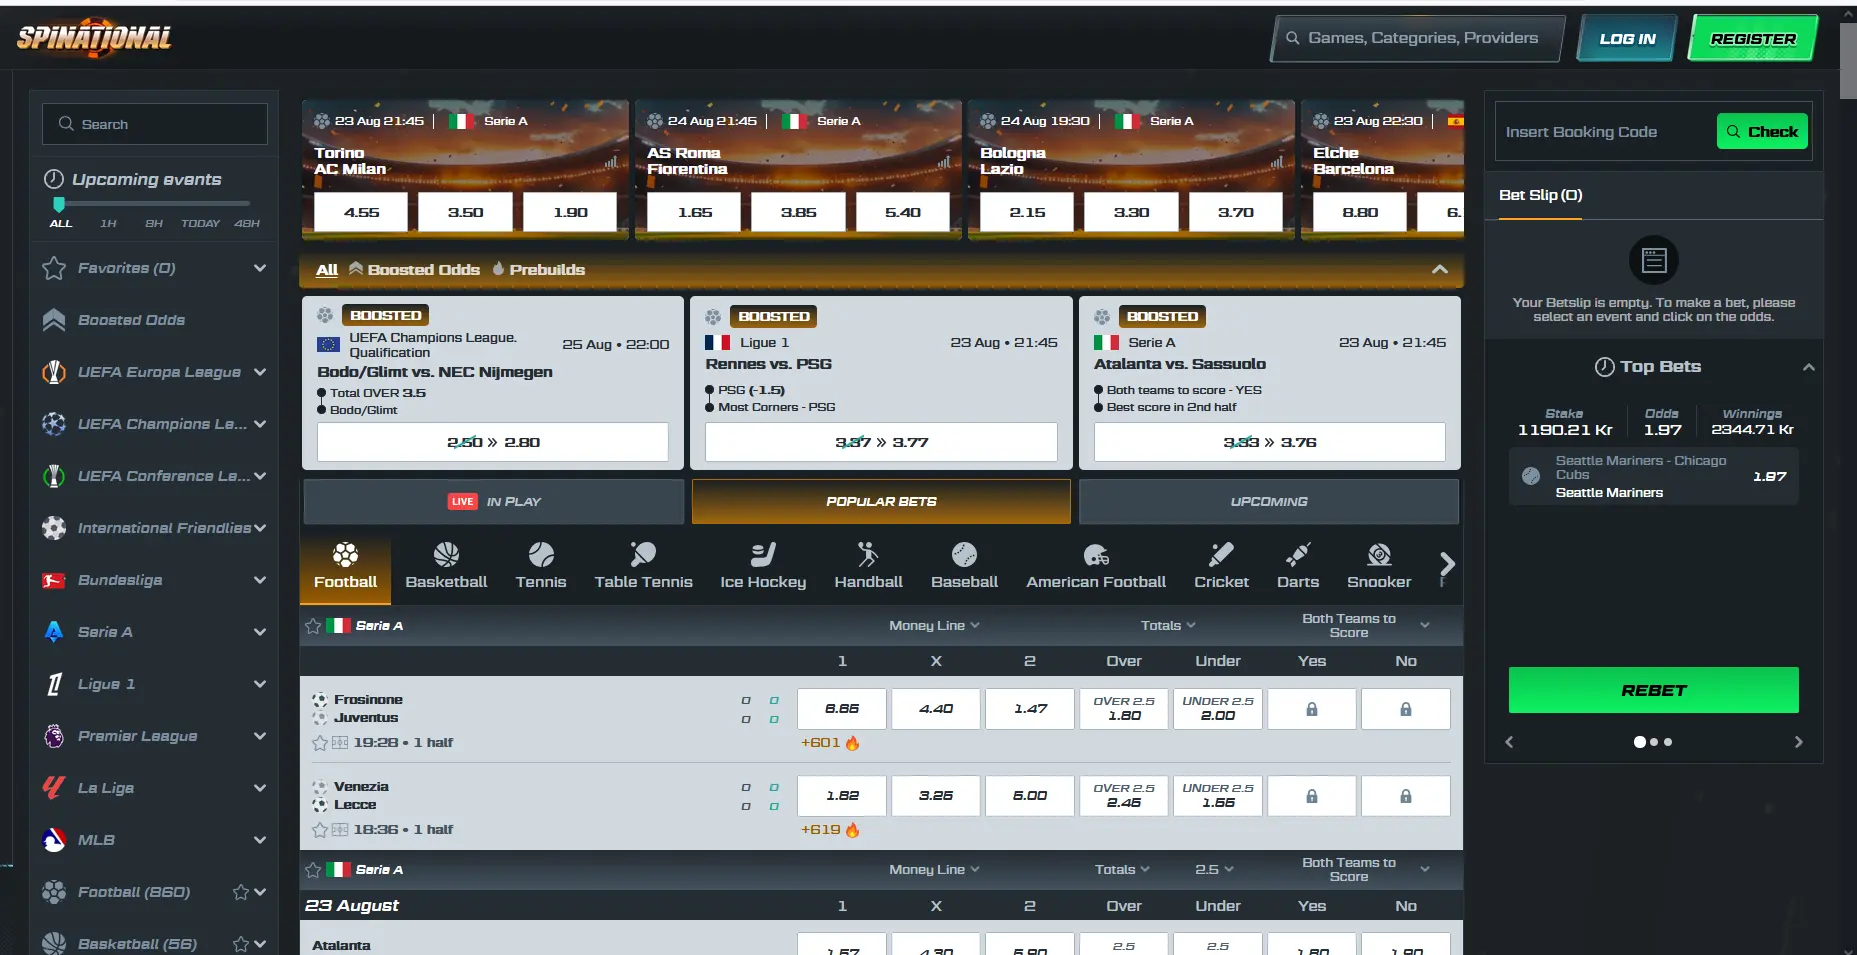Screen dimensions: 1857x955
Task: Favorite the Venezia vs Lecce match
Action: point(320,830)
